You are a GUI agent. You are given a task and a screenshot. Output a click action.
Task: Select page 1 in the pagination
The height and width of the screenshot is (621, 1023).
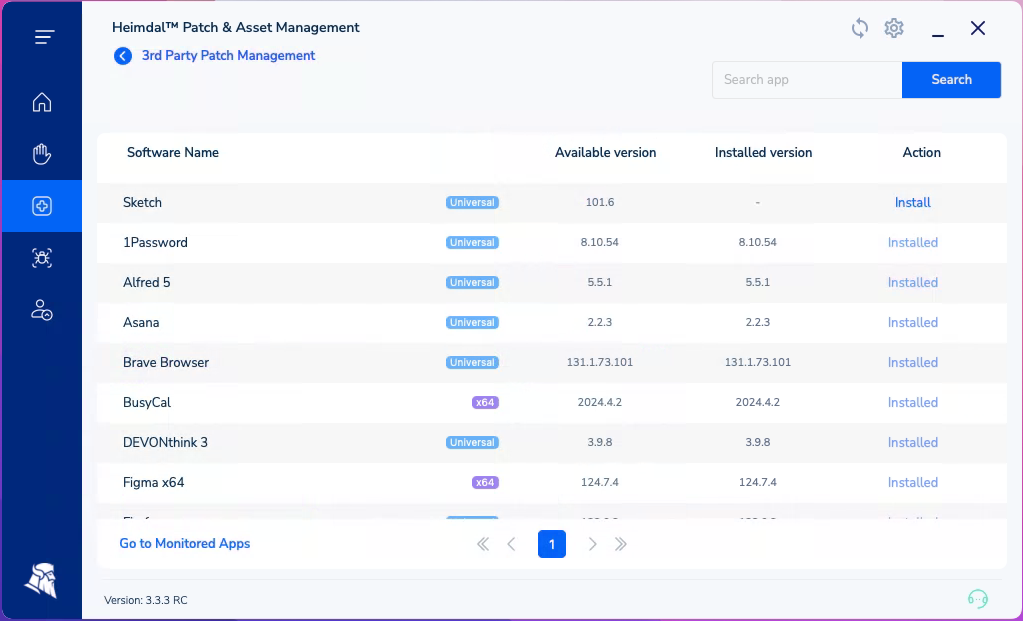click(552, 544)
